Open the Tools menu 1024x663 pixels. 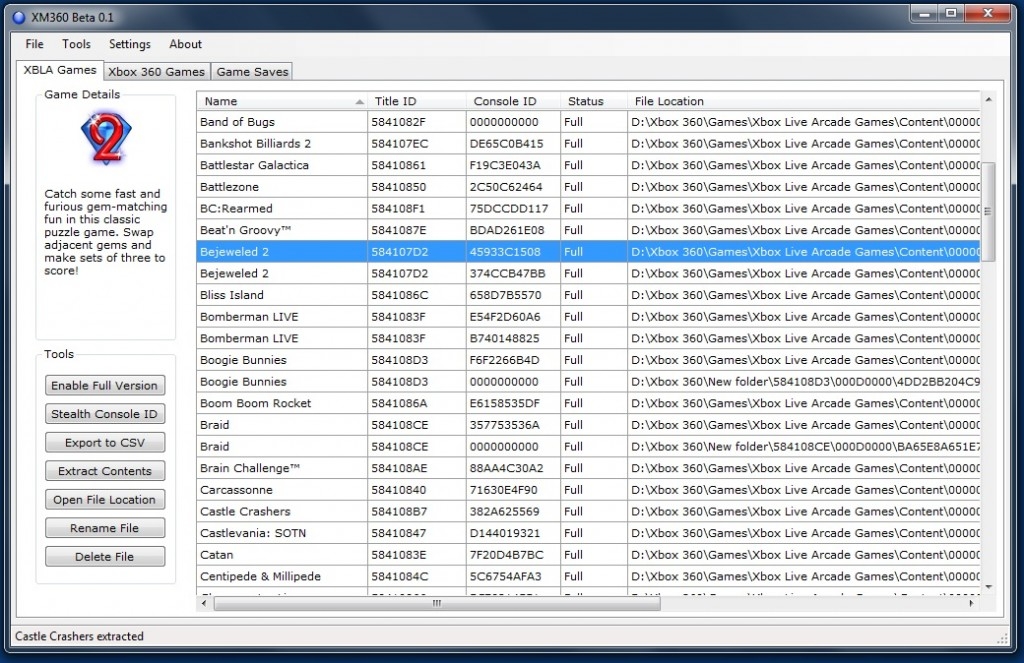76,44
